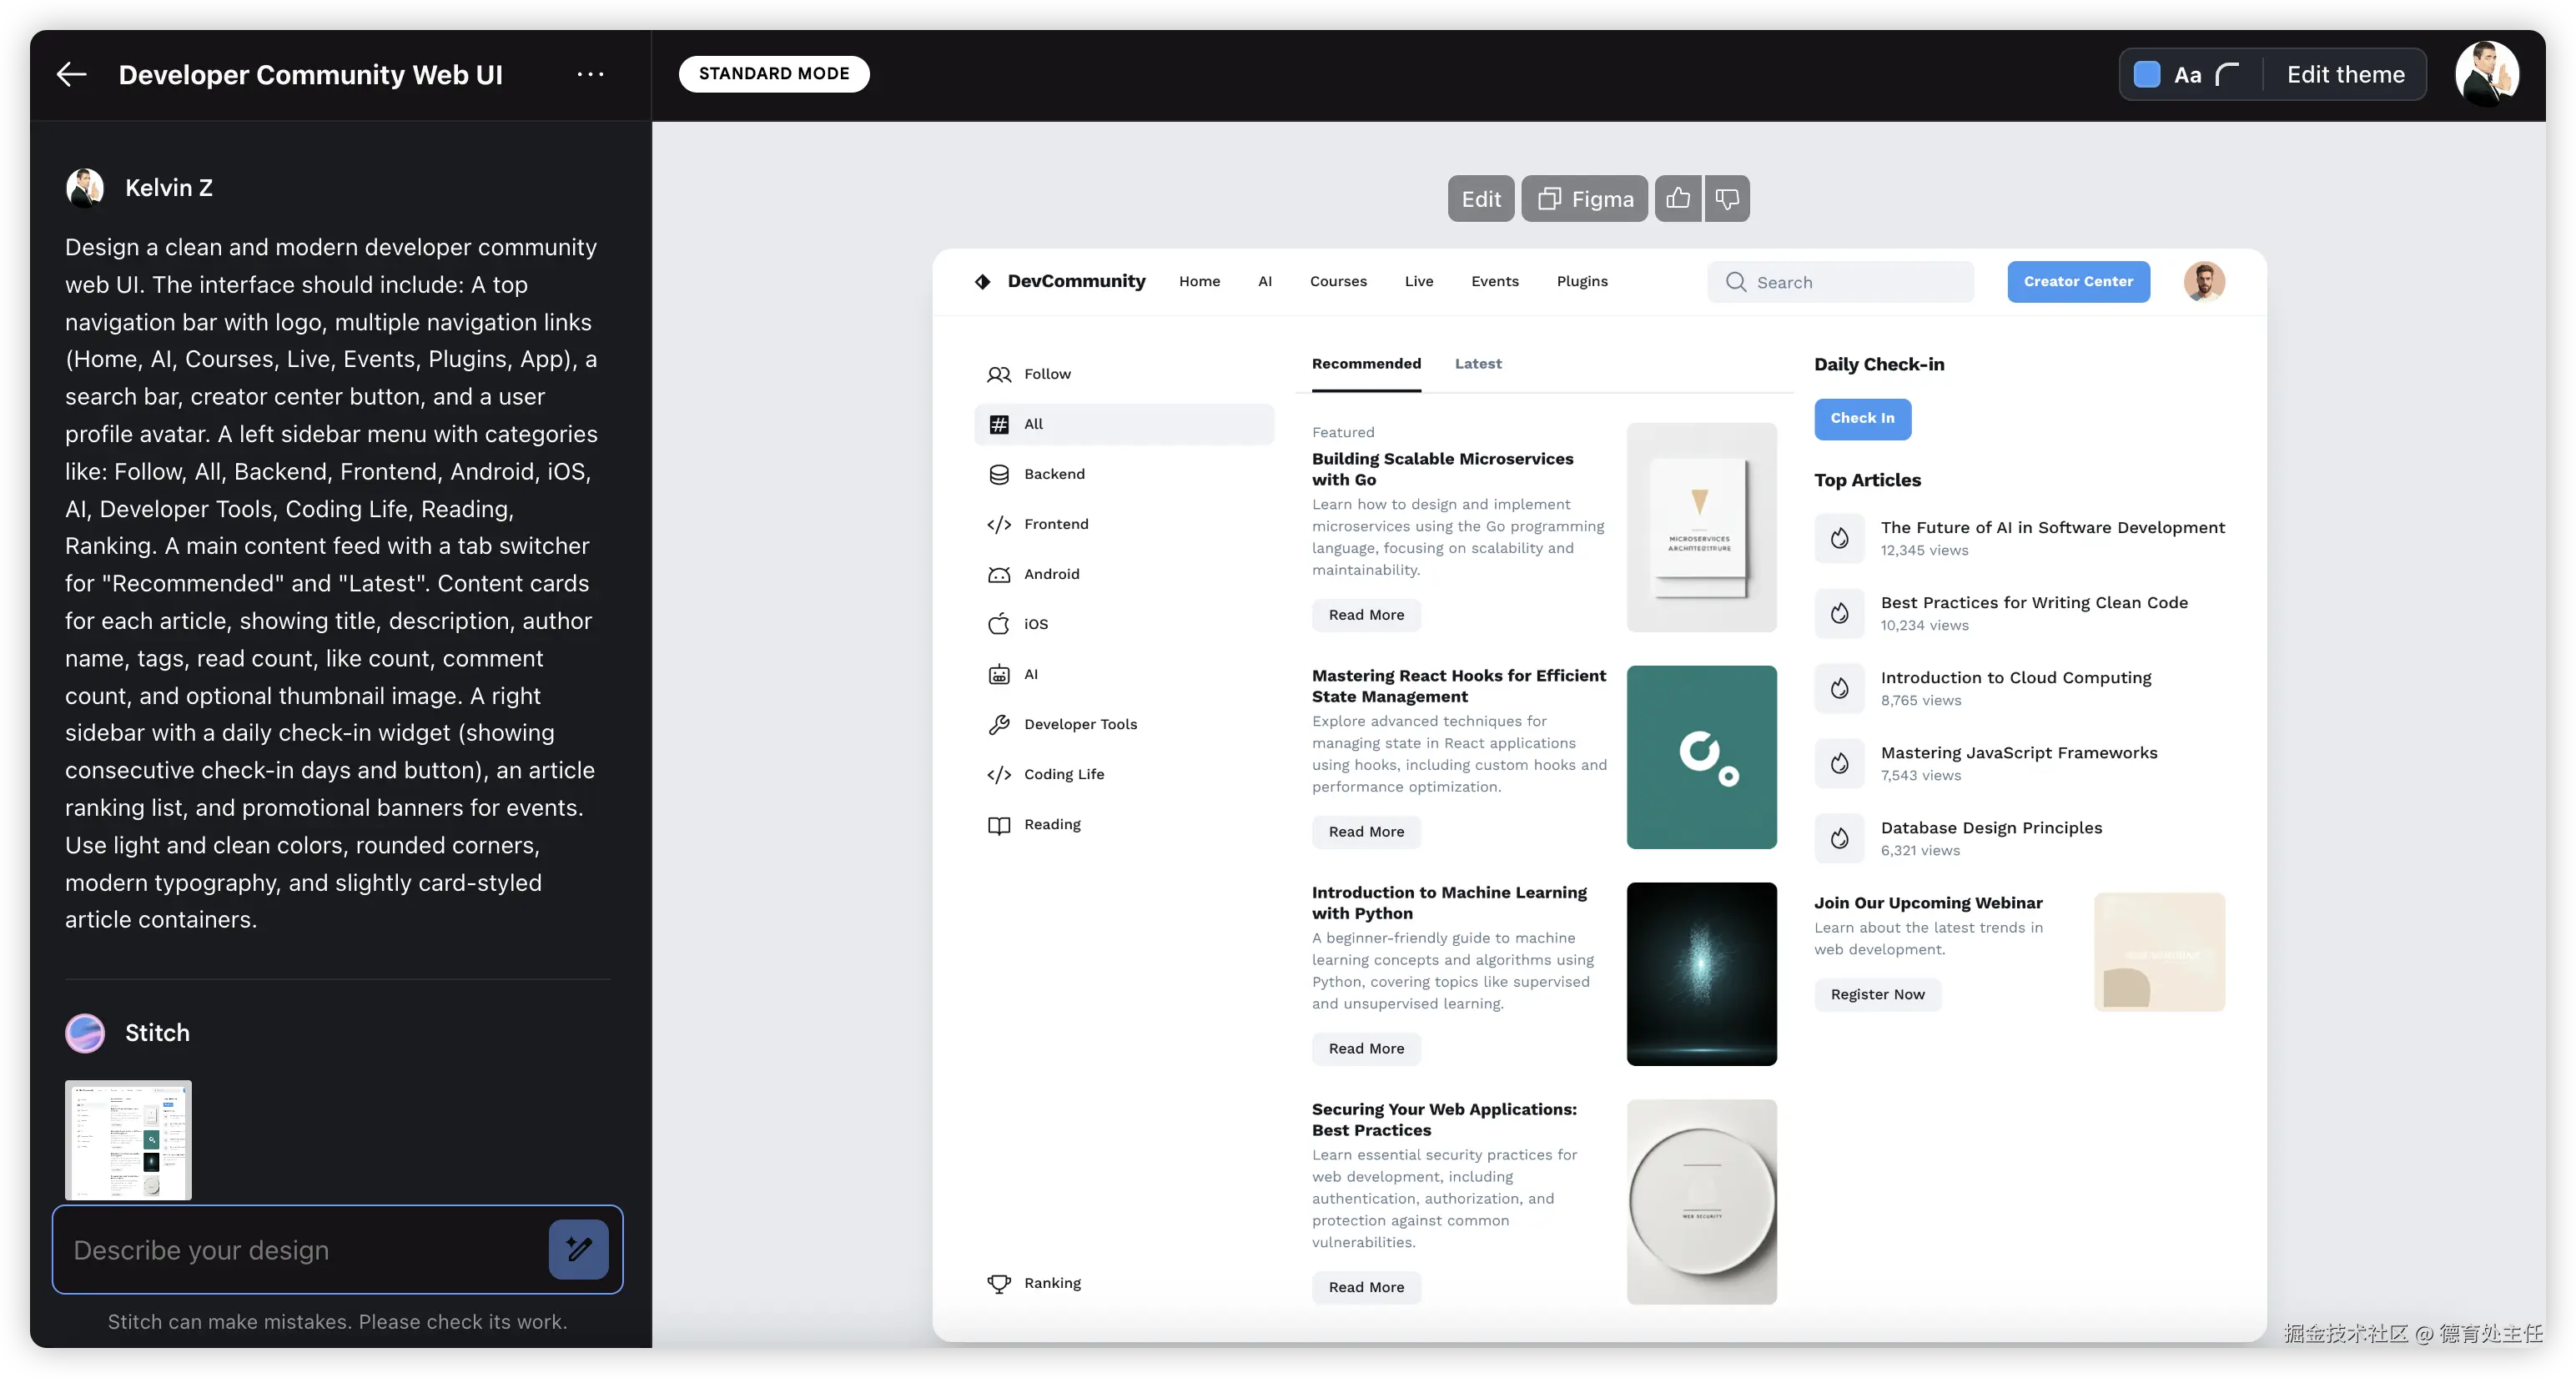Image resolution: width=2576 pixels, height=1378 pixels.
Task: Open the Aa font theme option
Action: pos(2187,75)
